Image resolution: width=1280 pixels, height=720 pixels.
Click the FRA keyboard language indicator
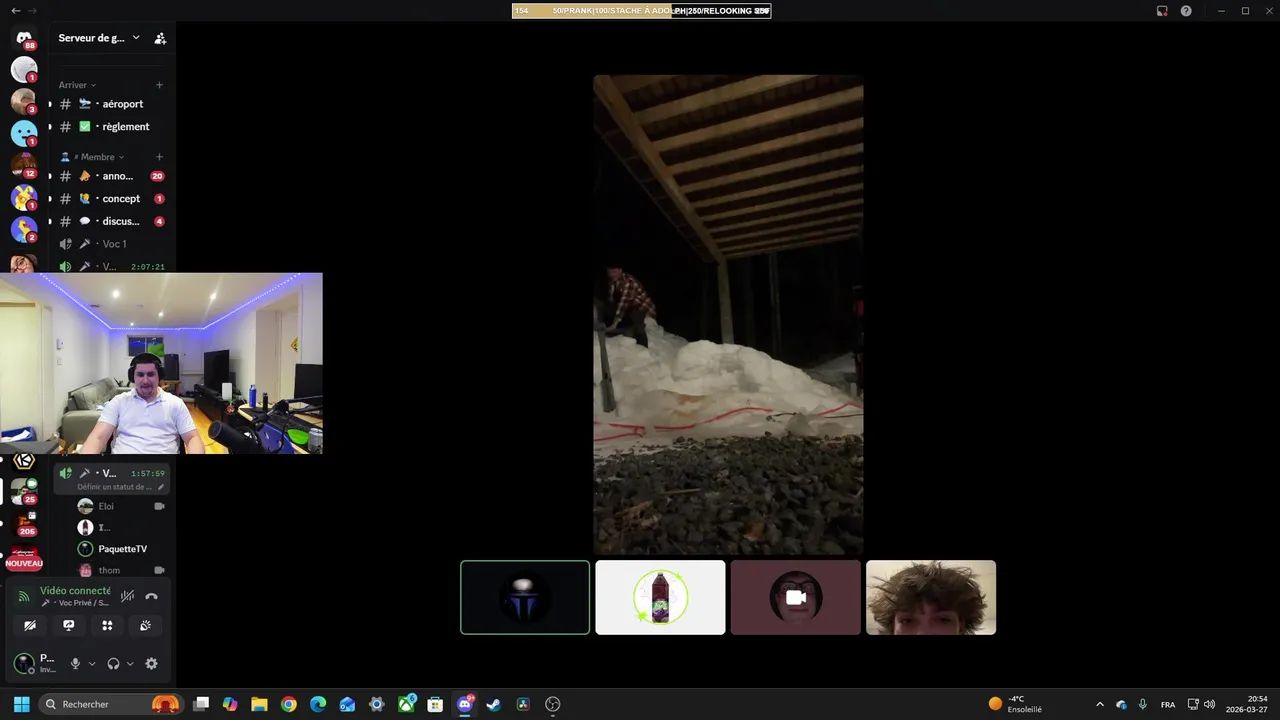coord(1167,704)
